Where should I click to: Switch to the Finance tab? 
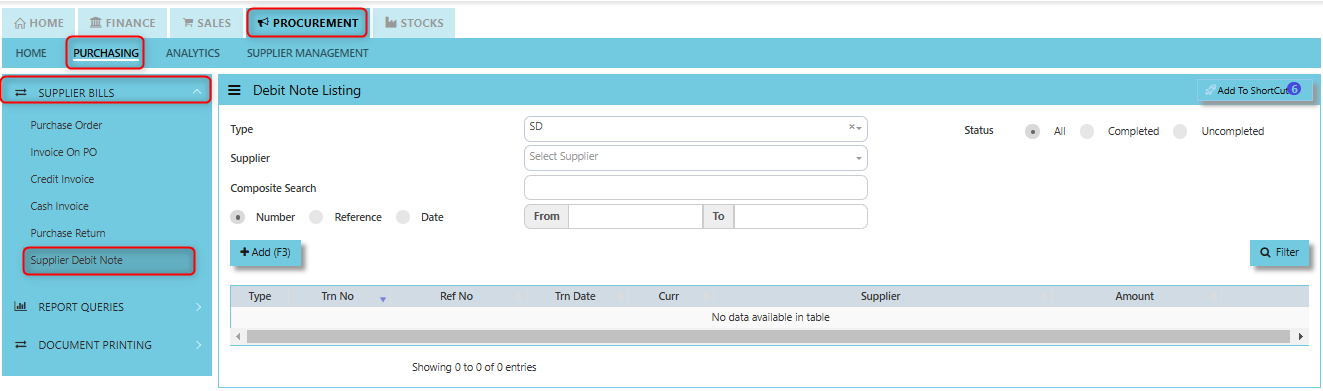[x=122, y=23]
